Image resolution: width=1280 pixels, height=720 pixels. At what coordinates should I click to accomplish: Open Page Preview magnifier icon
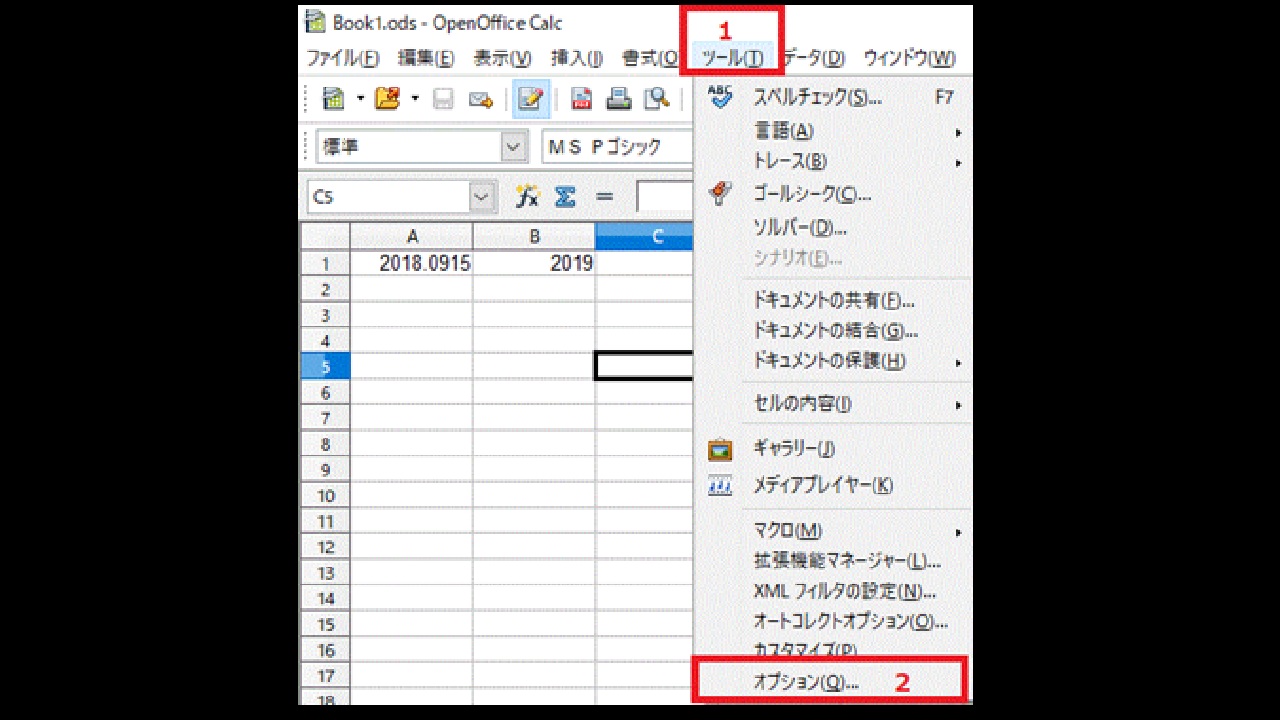point(656,99)
